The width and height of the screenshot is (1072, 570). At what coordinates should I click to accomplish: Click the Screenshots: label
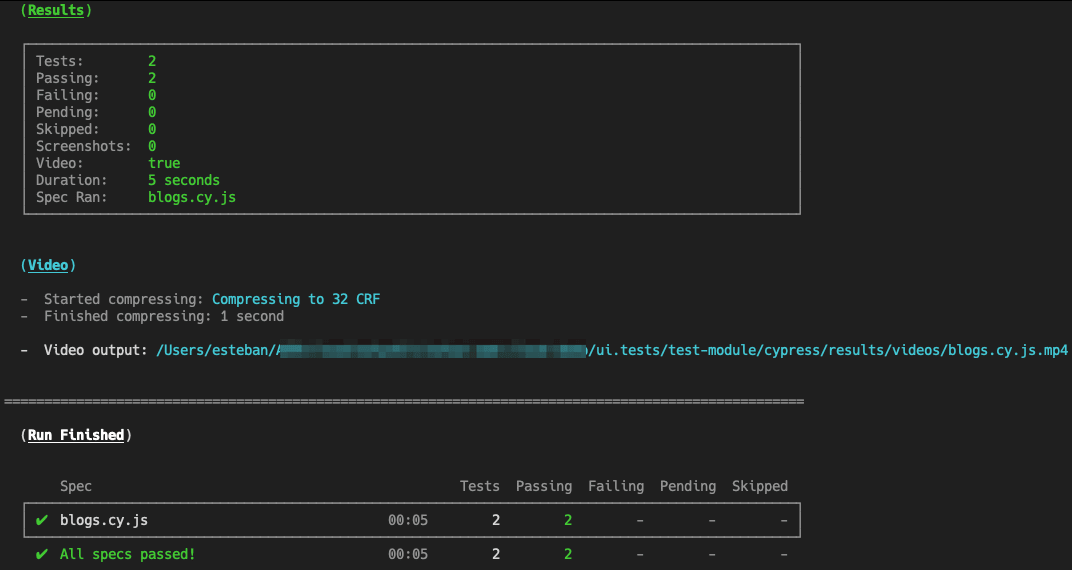point(83,146)
